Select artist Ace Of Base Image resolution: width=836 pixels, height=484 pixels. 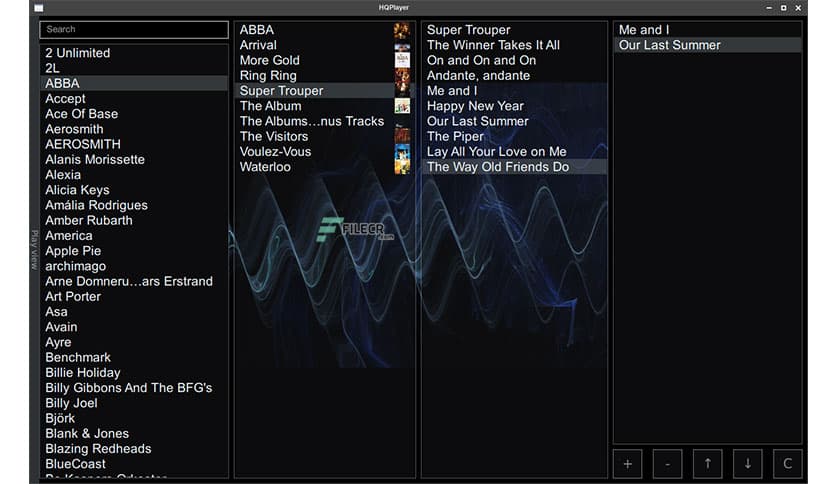pos(134,114)
